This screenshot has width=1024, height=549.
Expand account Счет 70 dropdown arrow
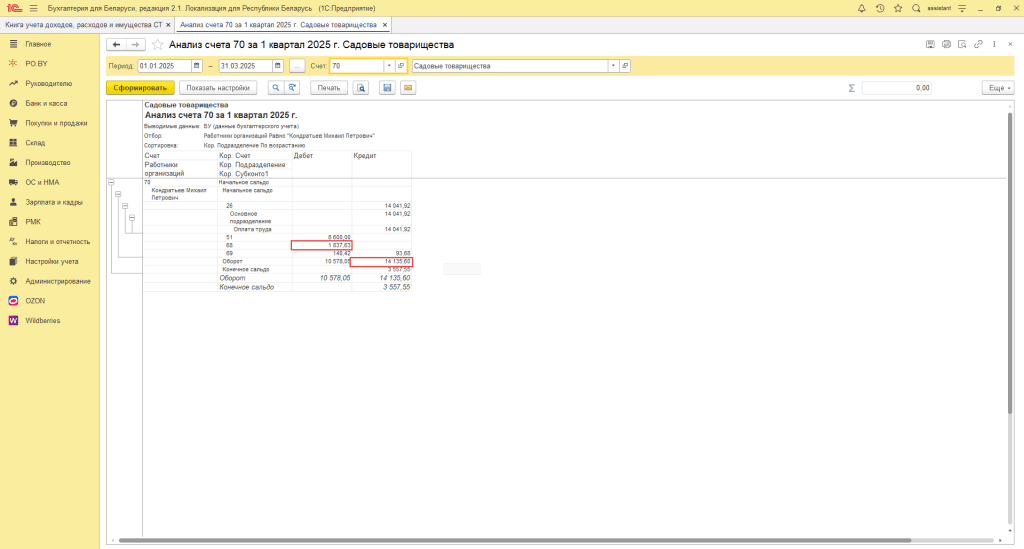coord(389,66)
